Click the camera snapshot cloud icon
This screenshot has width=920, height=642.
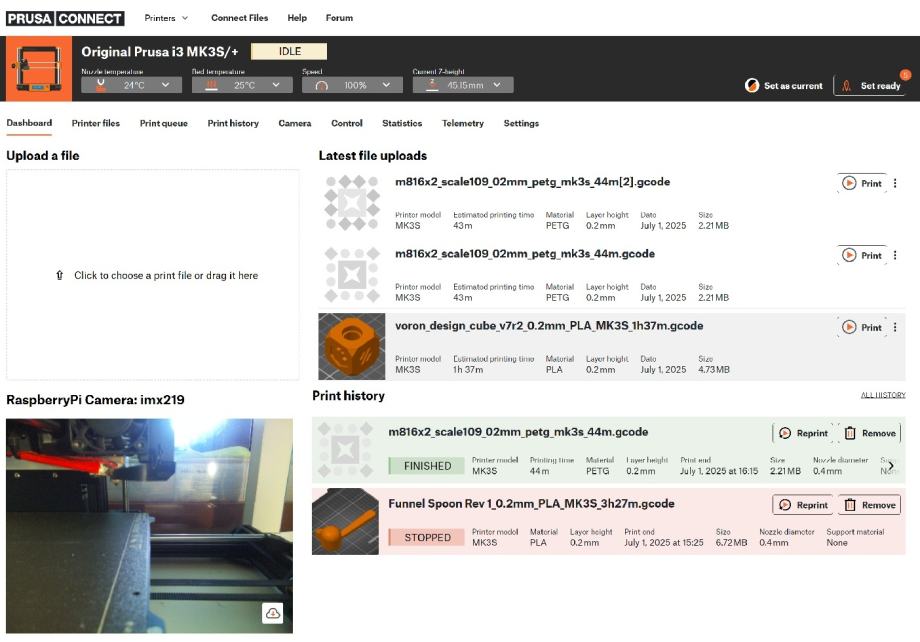click(273, 614)
